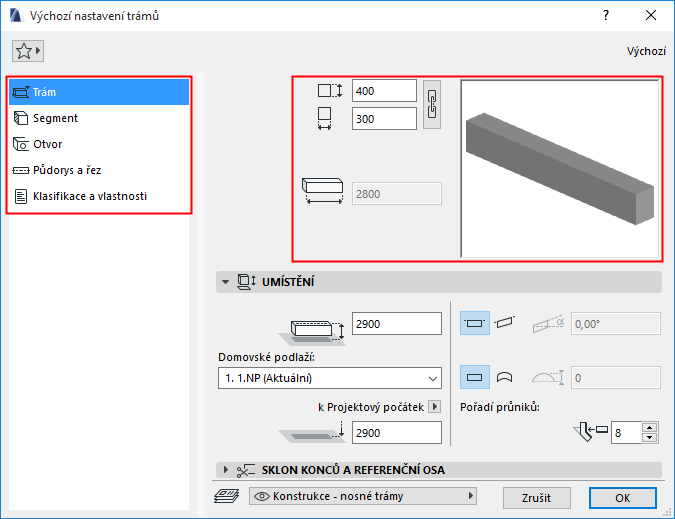
Task: Click the beam height dimension icon
Action: coord(330,91)
